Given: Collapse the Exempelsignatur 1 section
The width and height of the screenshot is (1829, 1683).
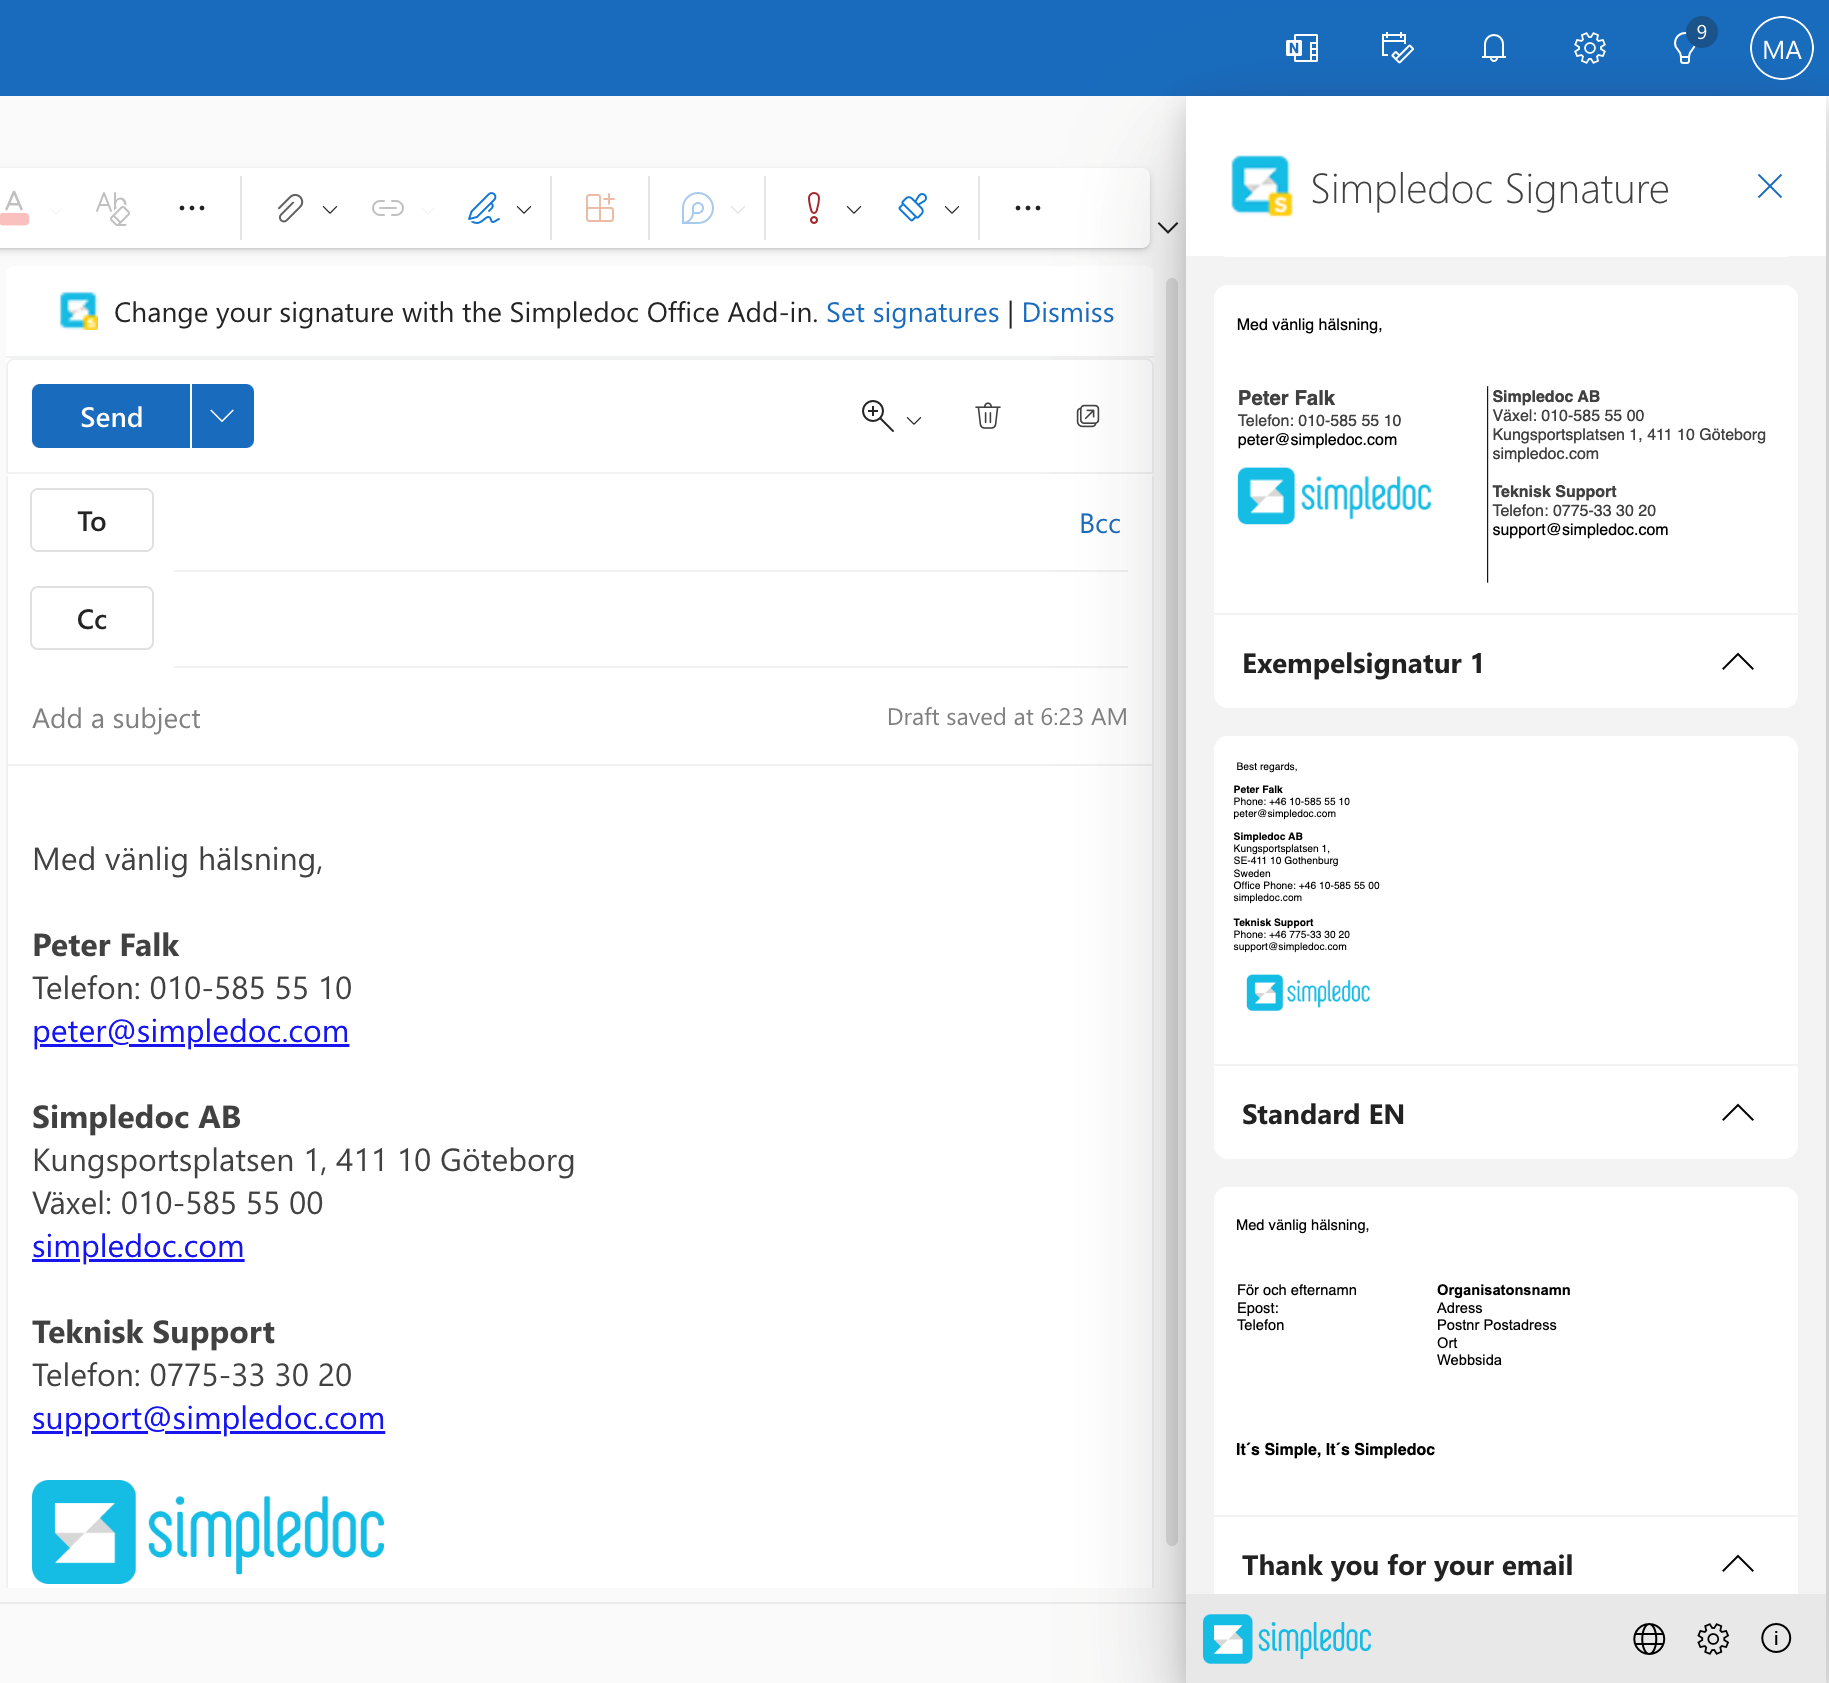Looking at the screenshot, I should (1737, 662).
